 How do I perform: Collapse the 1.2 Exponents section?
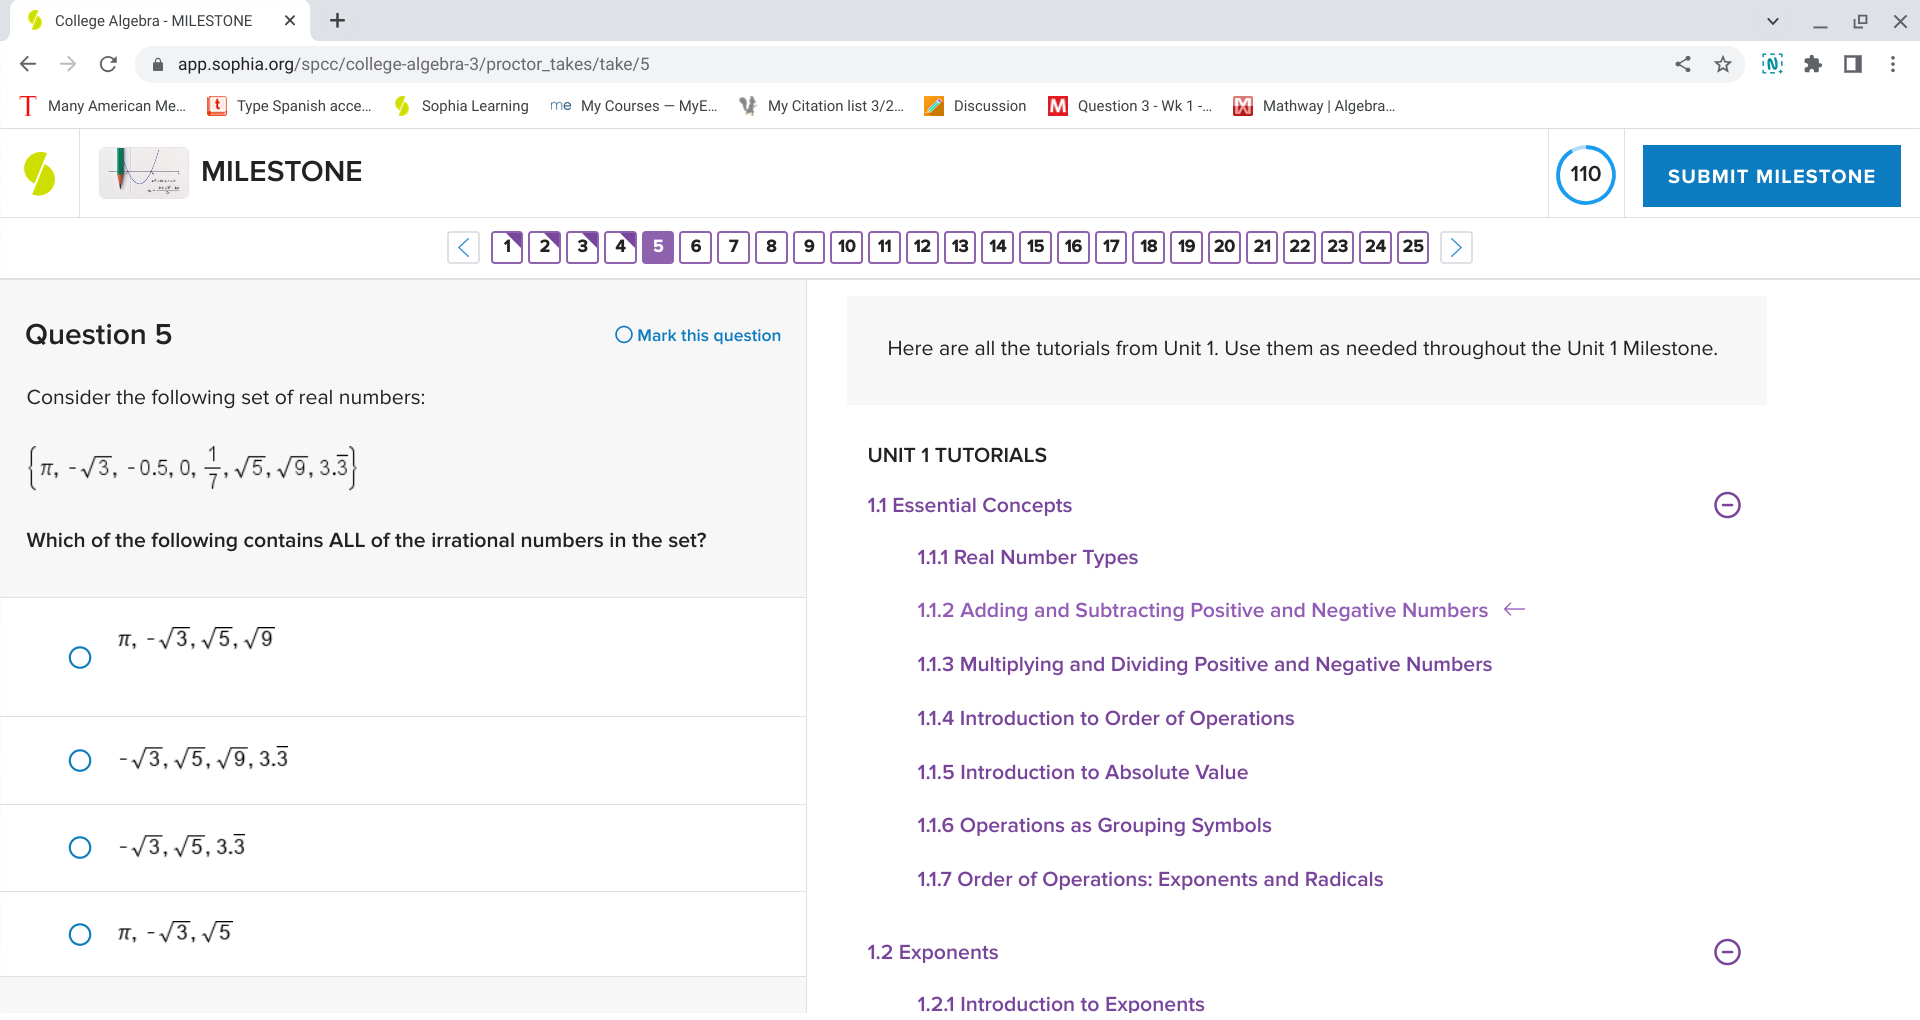[x=1727, y=952]
